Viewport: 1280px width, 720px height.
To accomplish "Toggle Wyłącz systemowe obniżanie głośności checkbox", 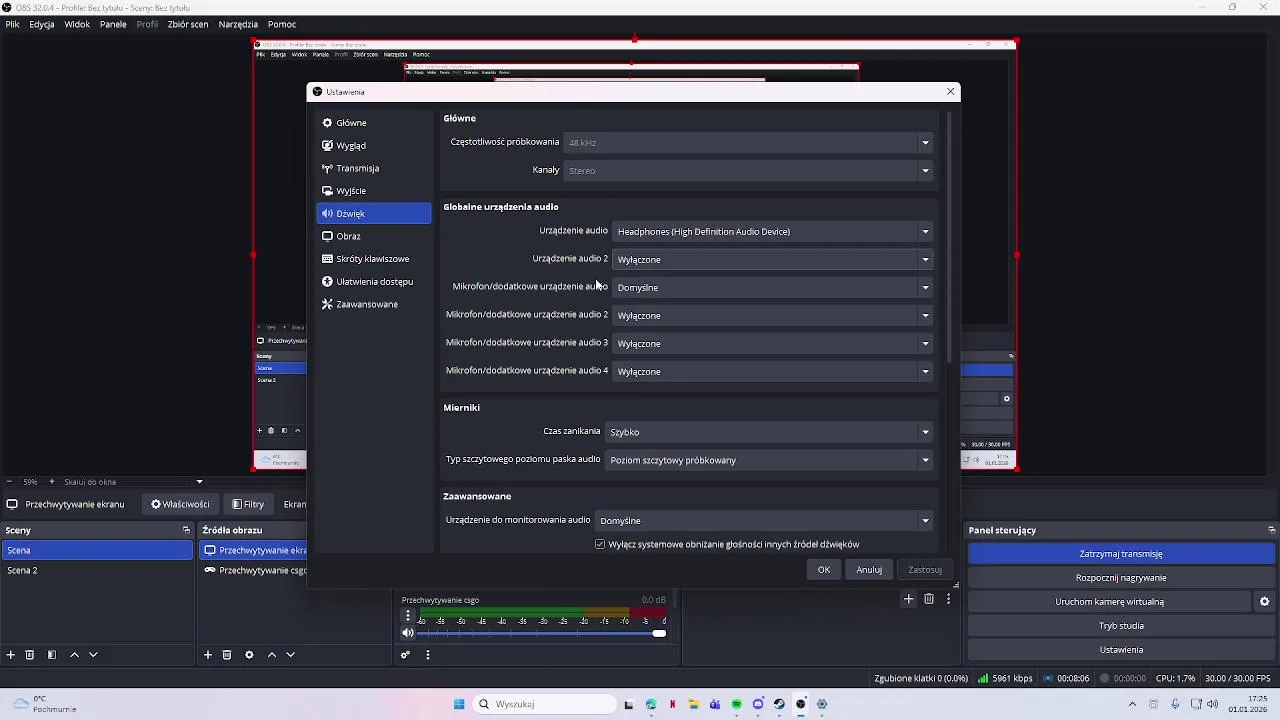I will tap(600, 544).
